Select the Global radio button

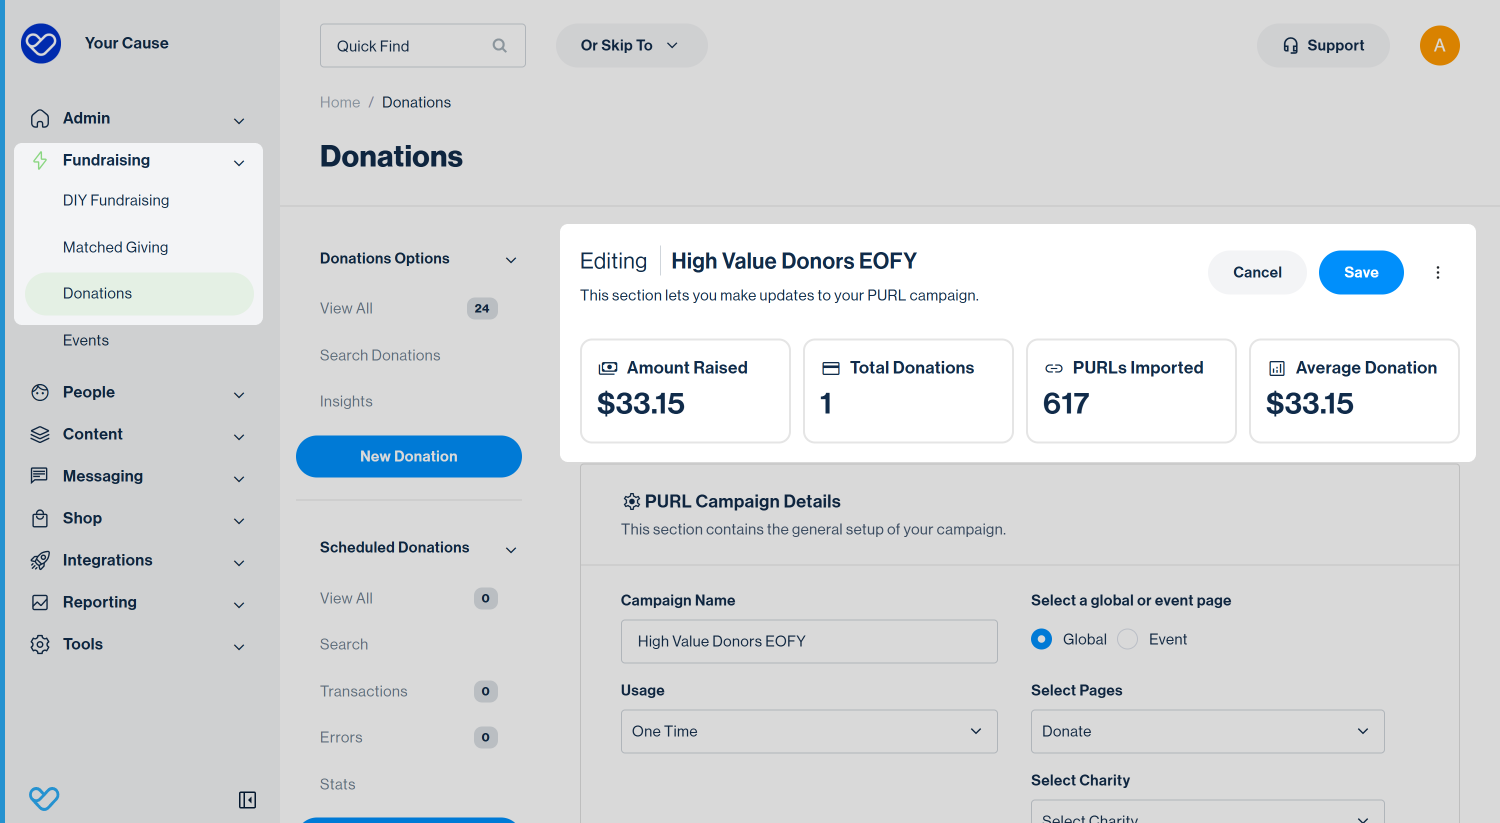[1042, 639]
